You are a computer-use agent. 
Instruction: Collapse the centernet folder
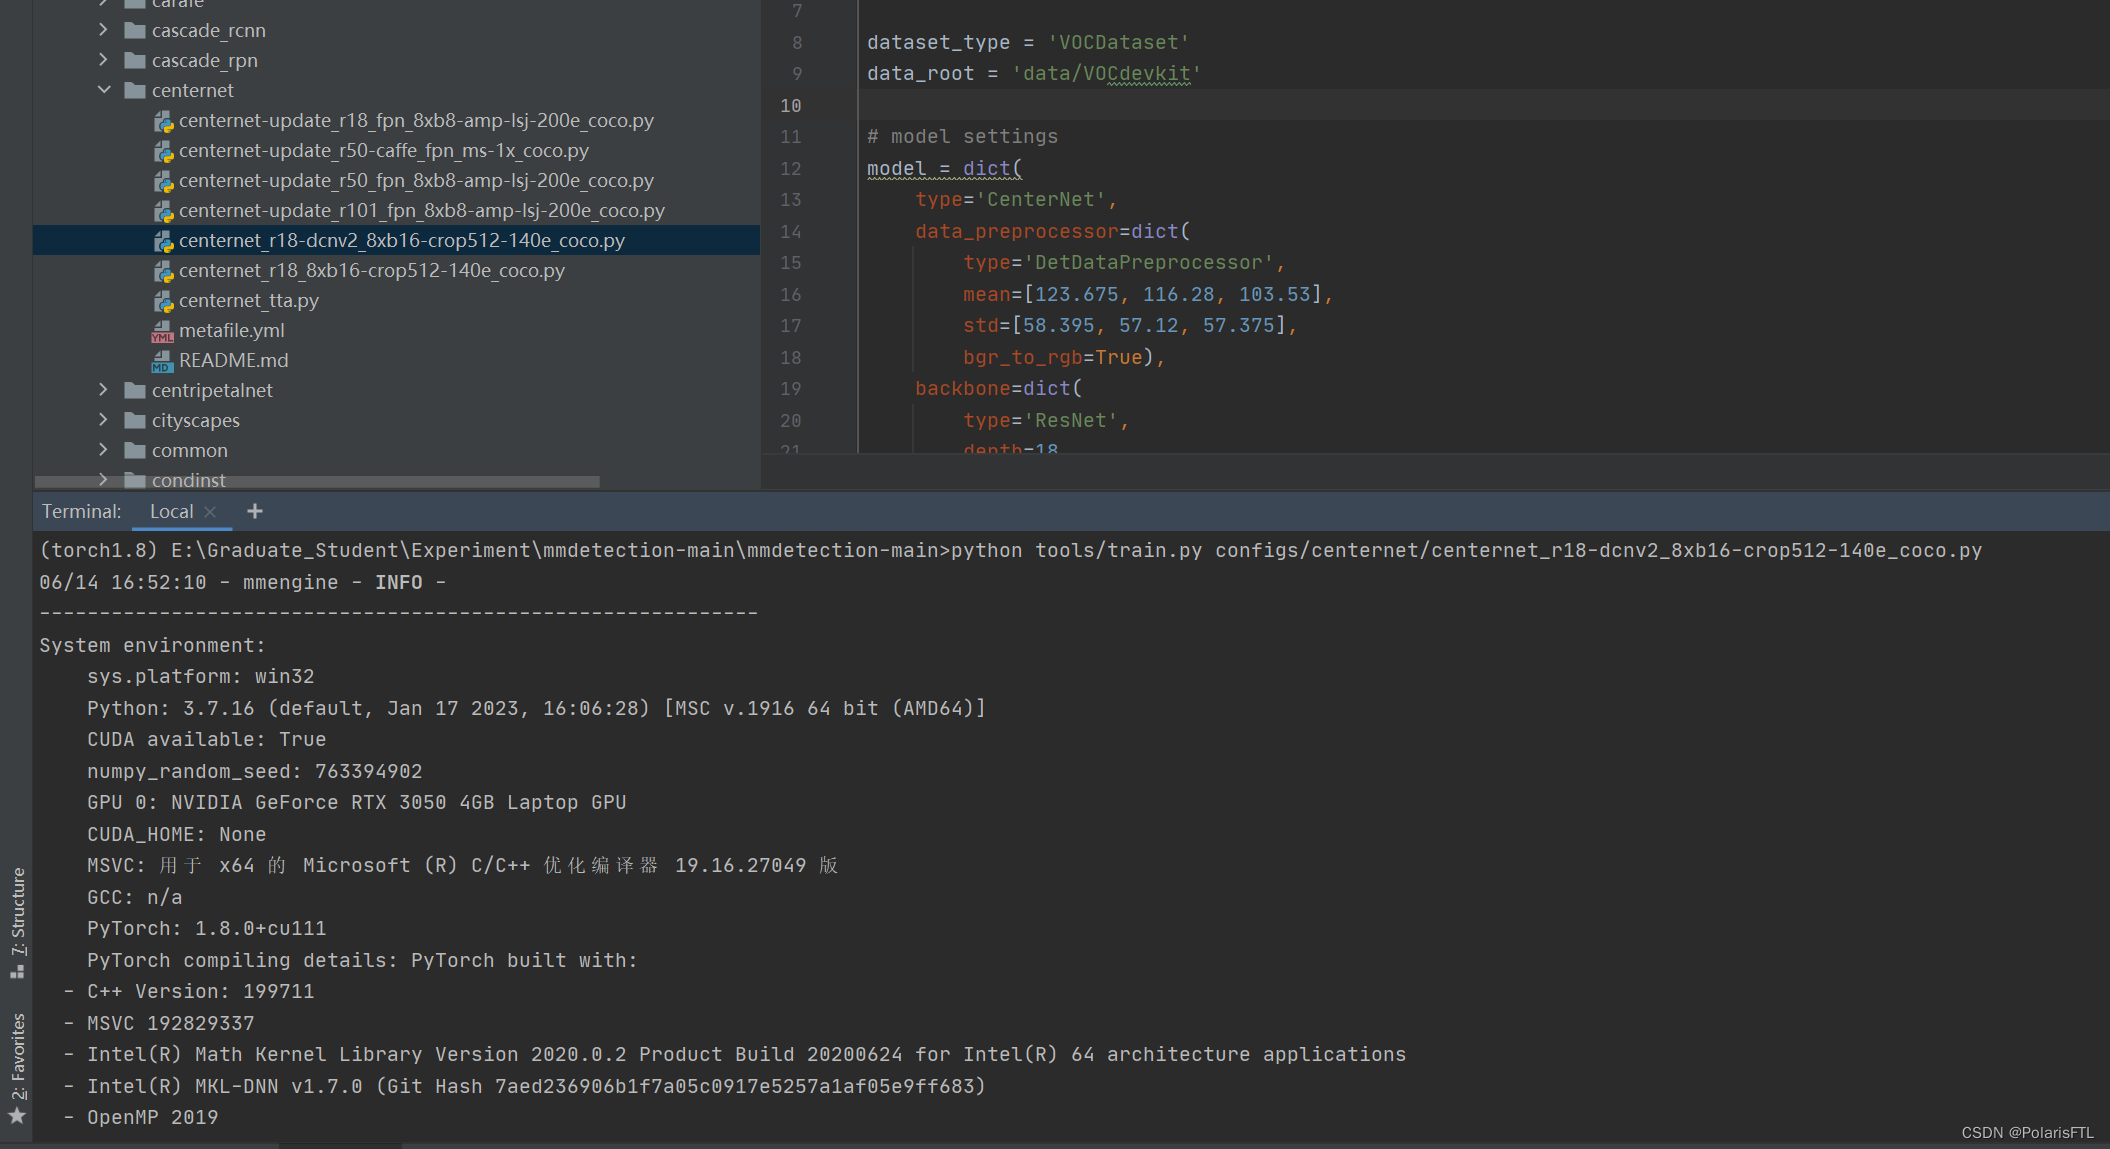click(x=104, y=90)
